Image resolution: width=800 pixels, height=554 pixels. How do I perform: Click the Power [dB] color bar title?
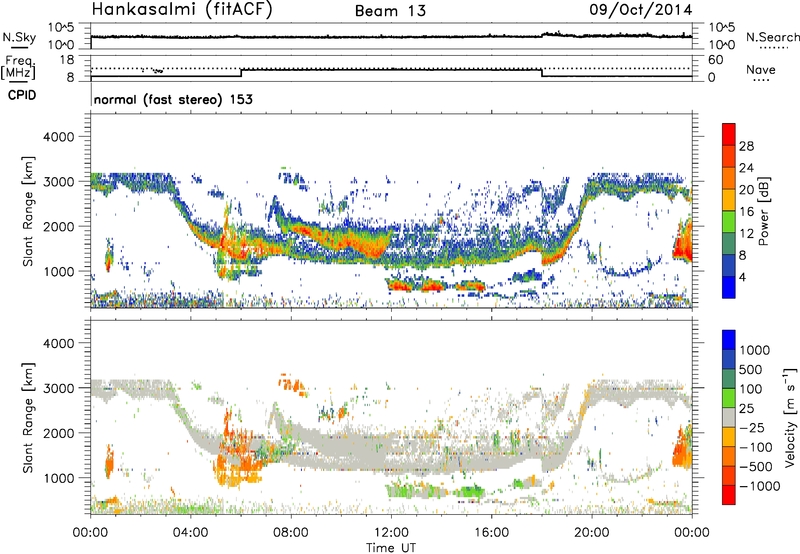coord(763,211)
